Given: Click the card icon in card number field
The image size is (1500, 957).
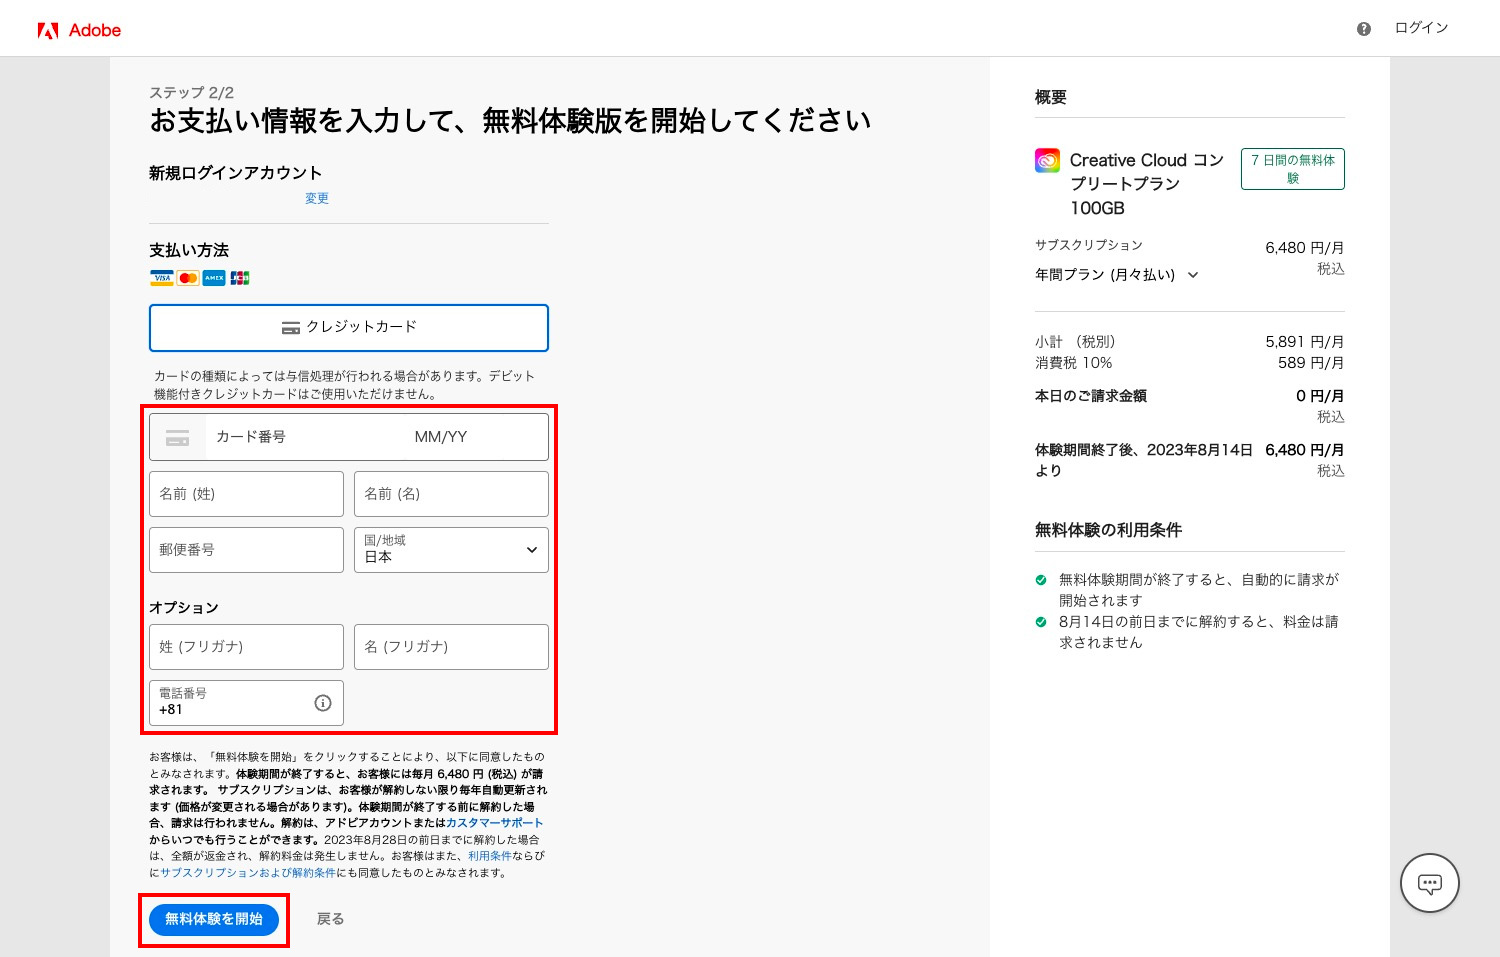Looking at the screenshot, I should 178,438.
